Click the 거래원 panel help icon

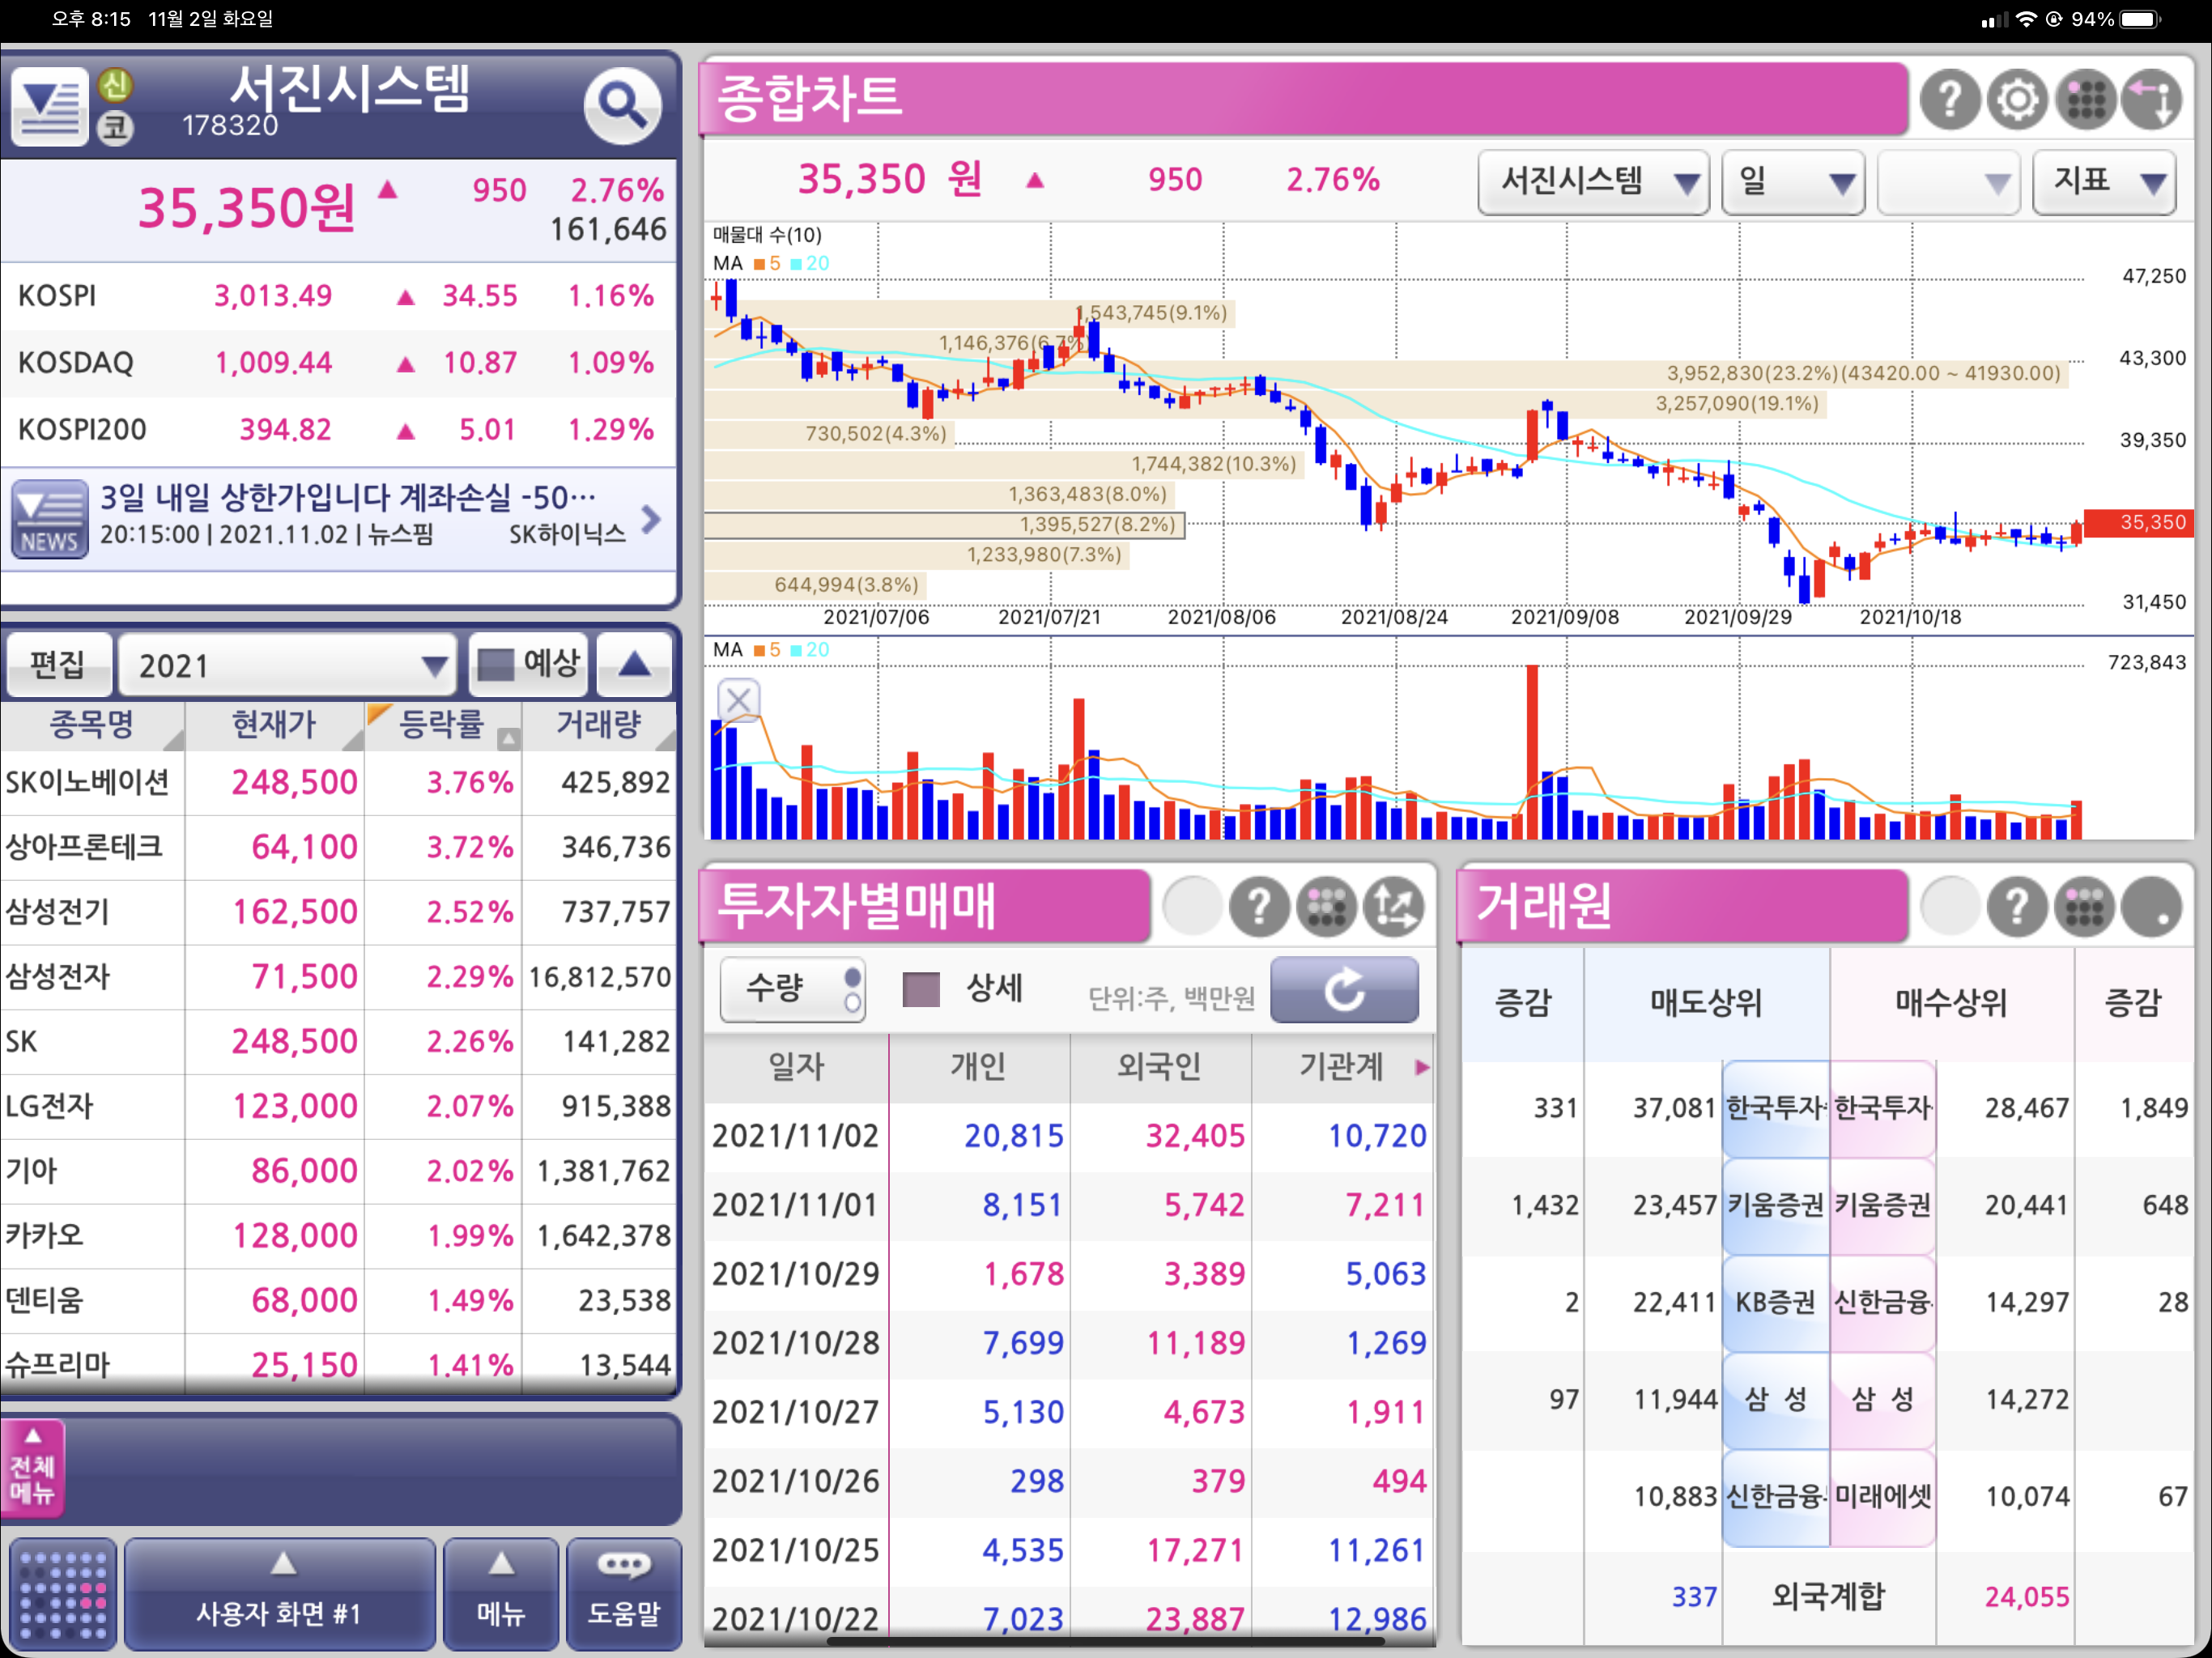[2017, 906]
